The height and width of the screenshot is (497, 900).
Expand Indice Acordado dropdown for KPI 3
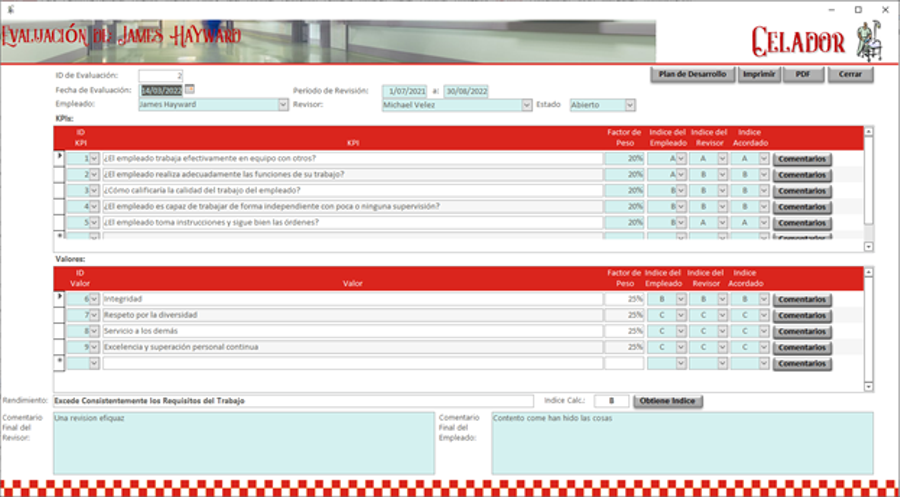(764, 190)
